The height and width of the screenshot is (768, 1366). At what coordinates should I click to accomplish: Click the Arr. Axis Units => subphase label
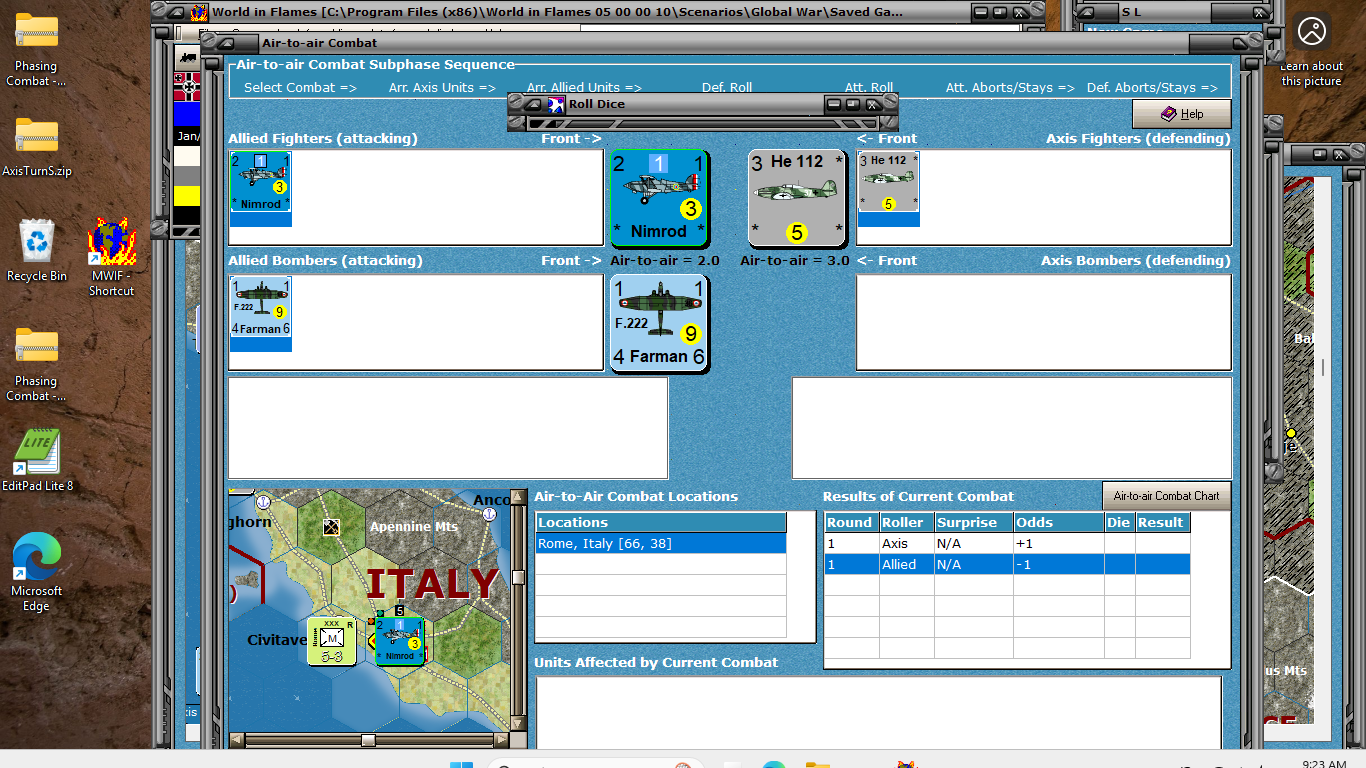(x=442, y=87)
